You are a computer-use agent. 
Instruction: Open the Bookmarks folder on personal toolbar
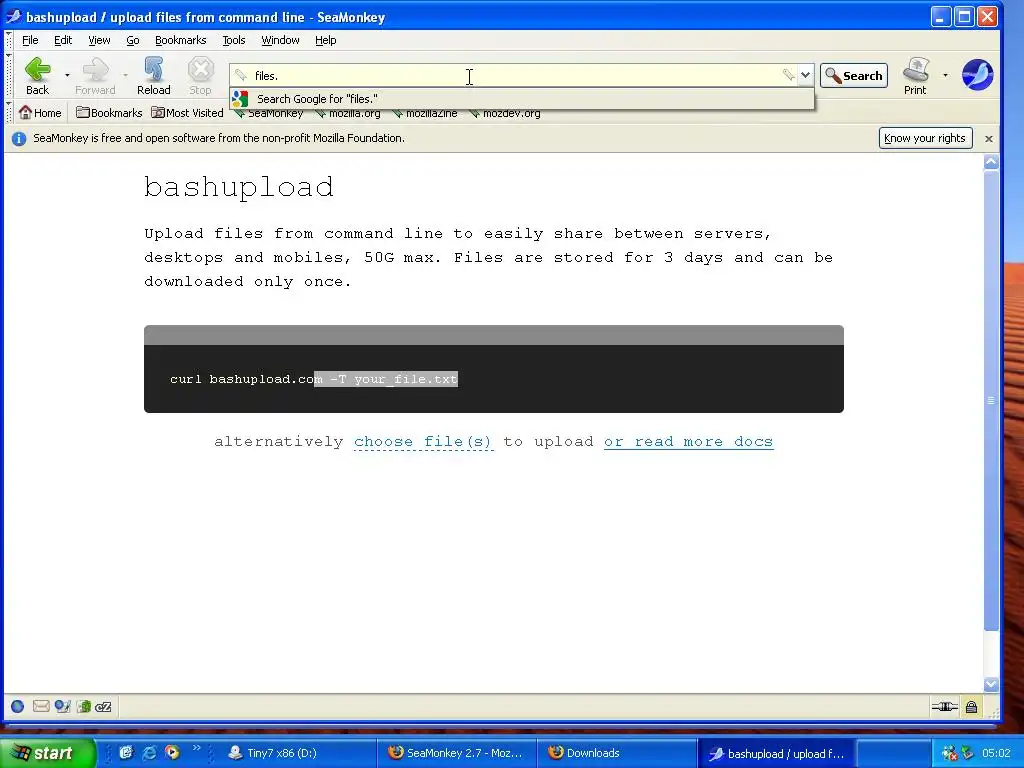click(x=109, y=113)
